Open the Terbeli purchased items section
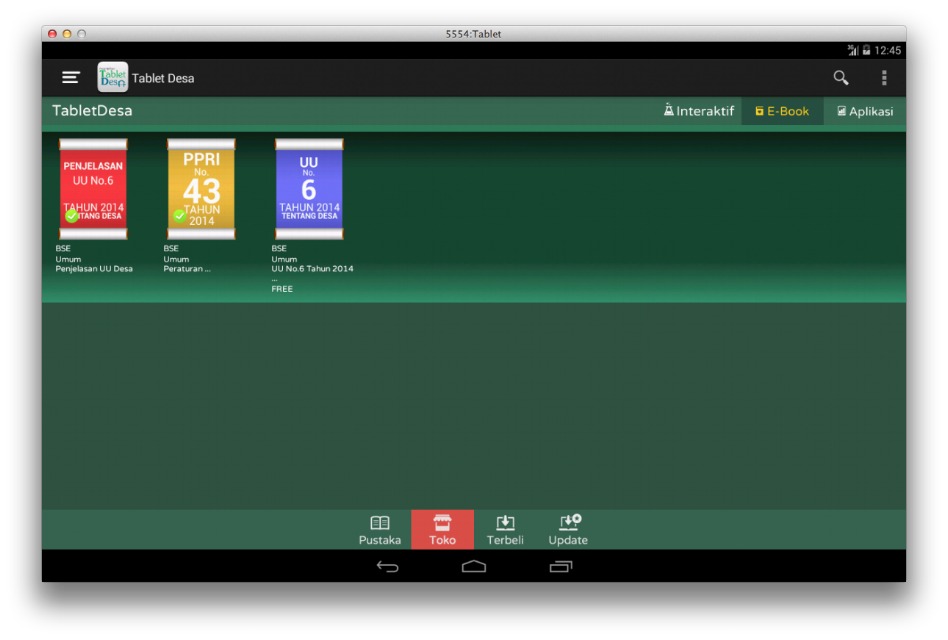The width and height of the screenshot is (948, 640). pos(505,530)
